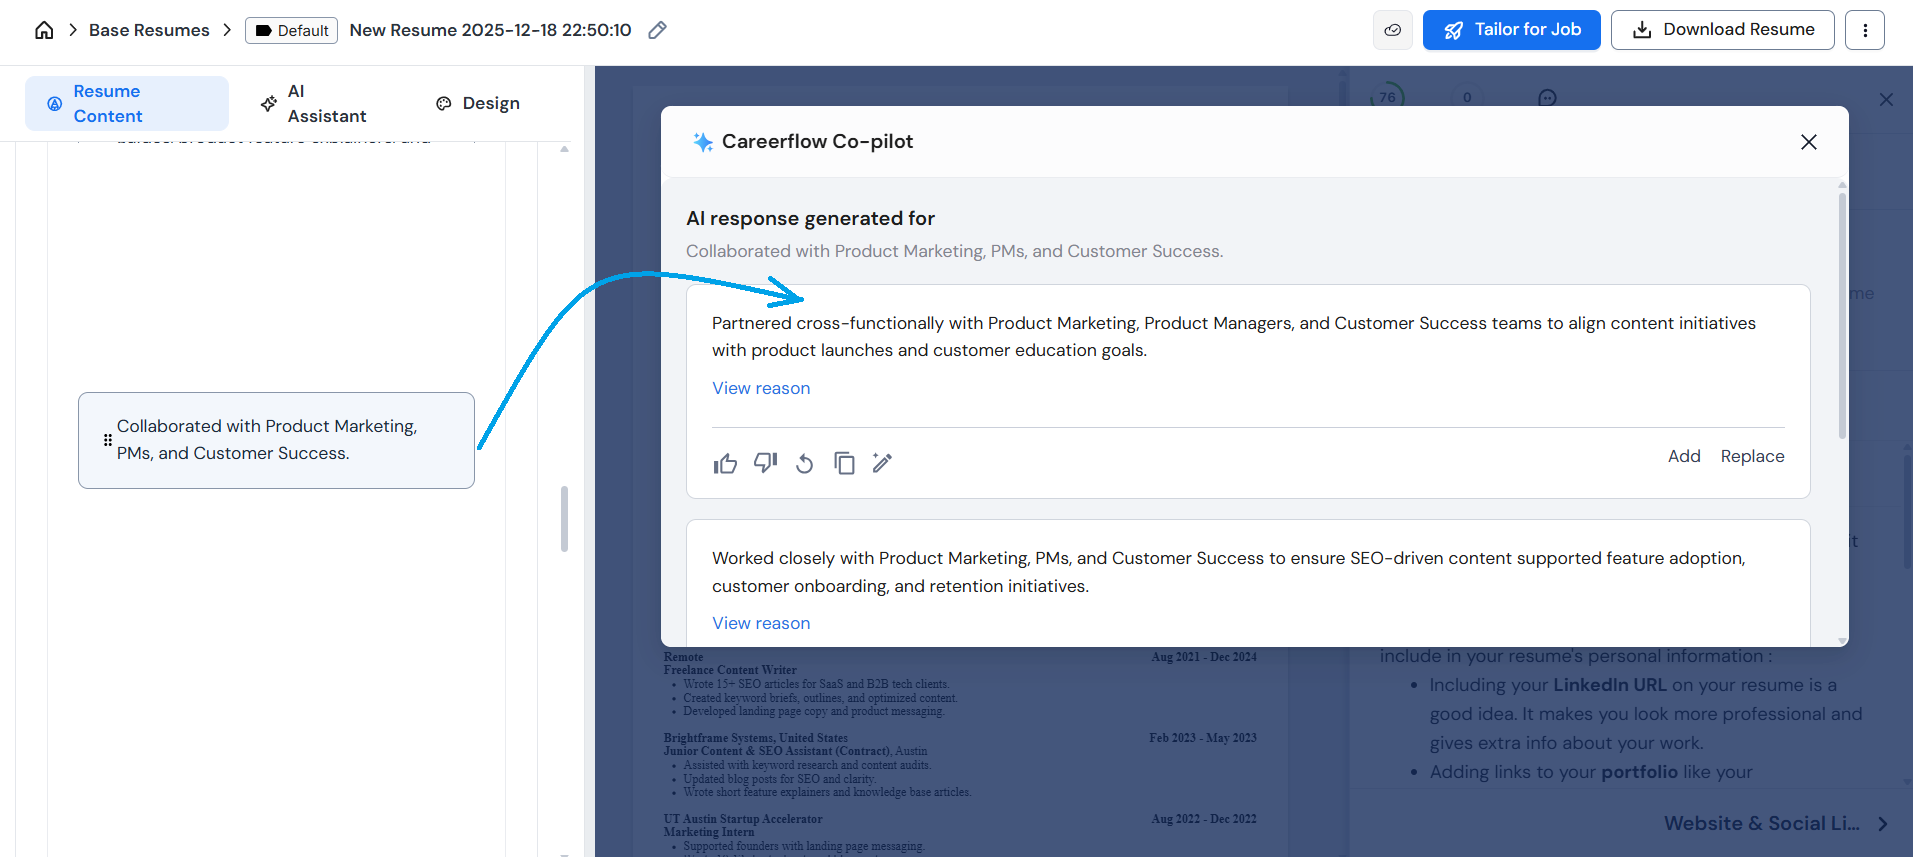Click the New Resume 2025-12-18 title
Image resolution: width=1913 pixels, height=857 pixels.
click(490, 30)
